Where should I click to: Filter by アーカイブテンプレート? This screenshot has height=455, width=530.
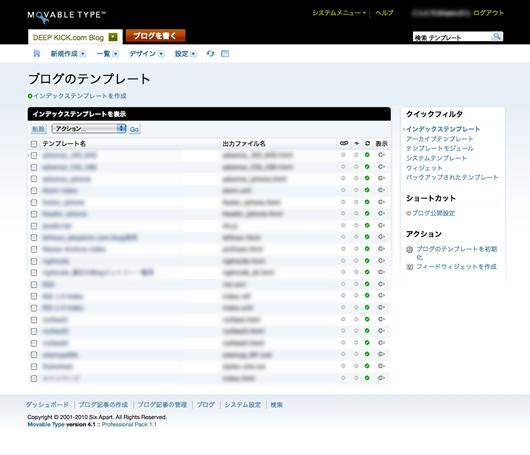439,139
